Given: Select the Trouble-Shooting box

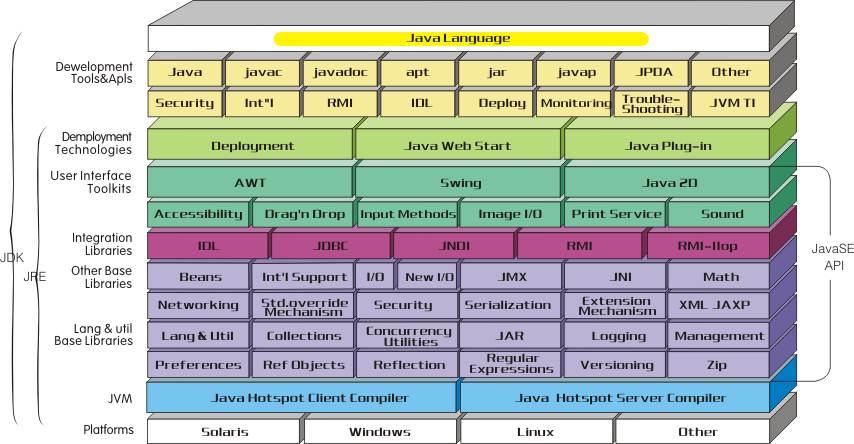Looking at the screenshot, I should click(651, 104).
